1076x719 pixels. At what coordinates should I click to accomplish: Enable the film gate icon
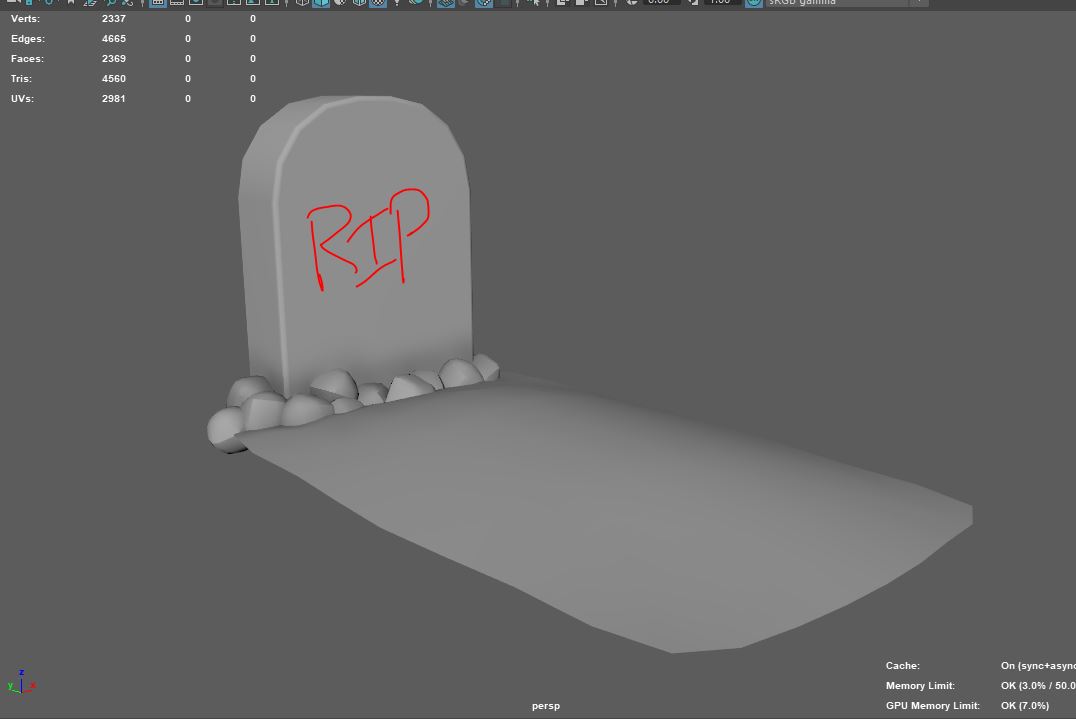[177, 3]
